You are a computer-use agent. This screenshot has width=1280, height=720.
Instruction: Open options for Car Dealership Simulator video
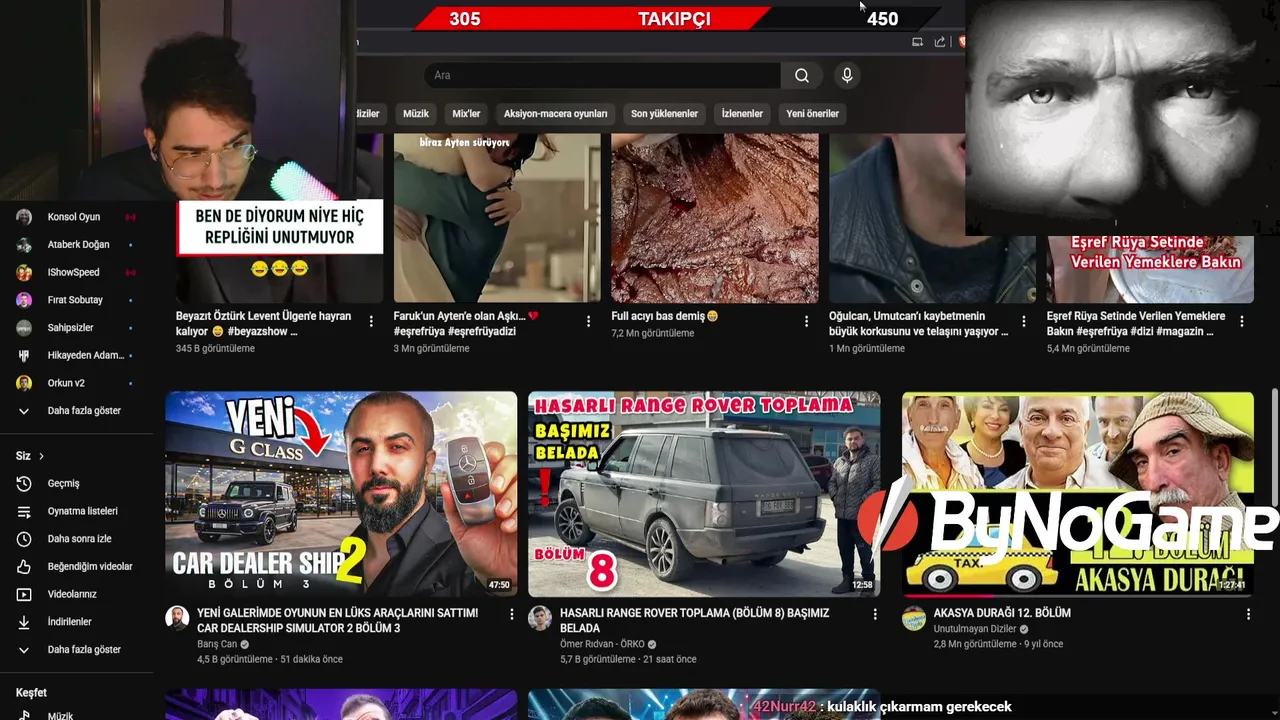[x=512, y=614]
